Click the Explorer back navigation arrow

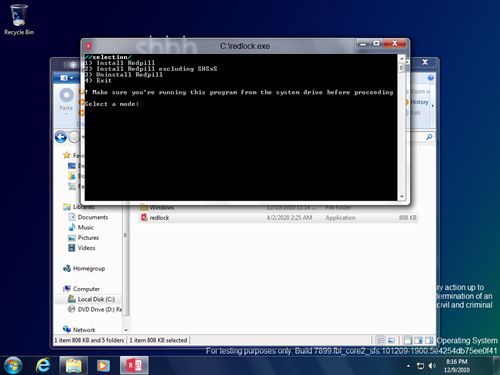61,137
